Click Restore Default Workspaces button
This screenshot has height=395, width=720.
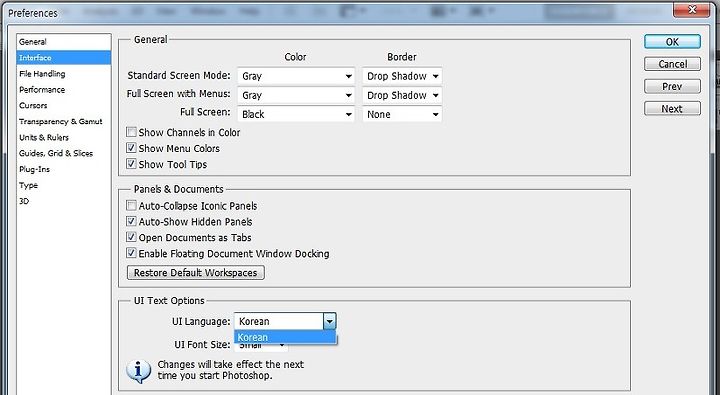point(196,272)
